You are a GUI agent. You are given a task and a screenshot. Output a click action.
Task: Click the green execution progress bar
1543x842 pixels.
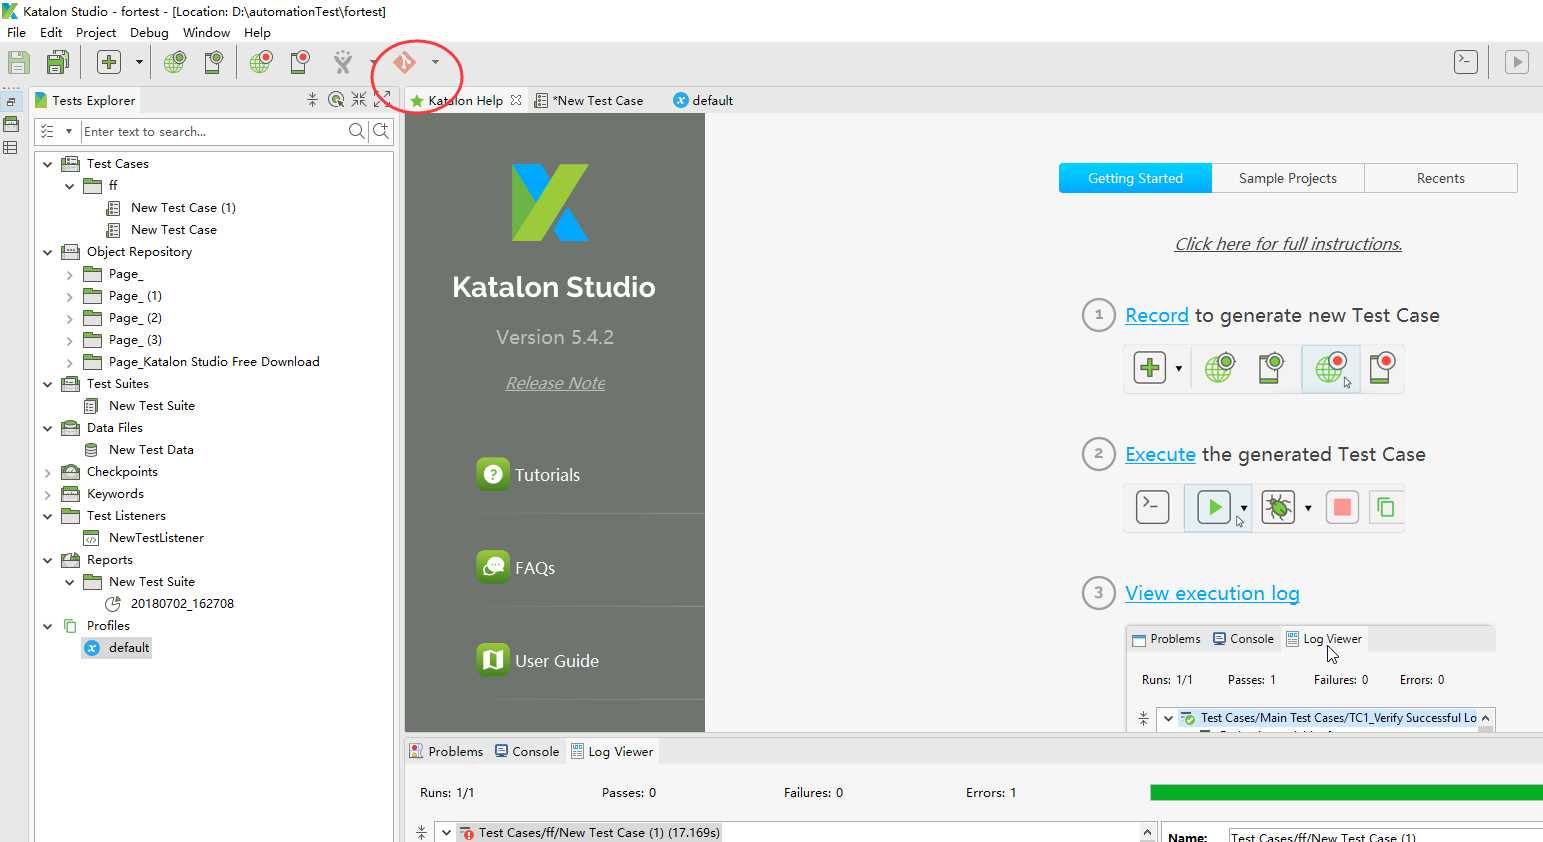1346,792
